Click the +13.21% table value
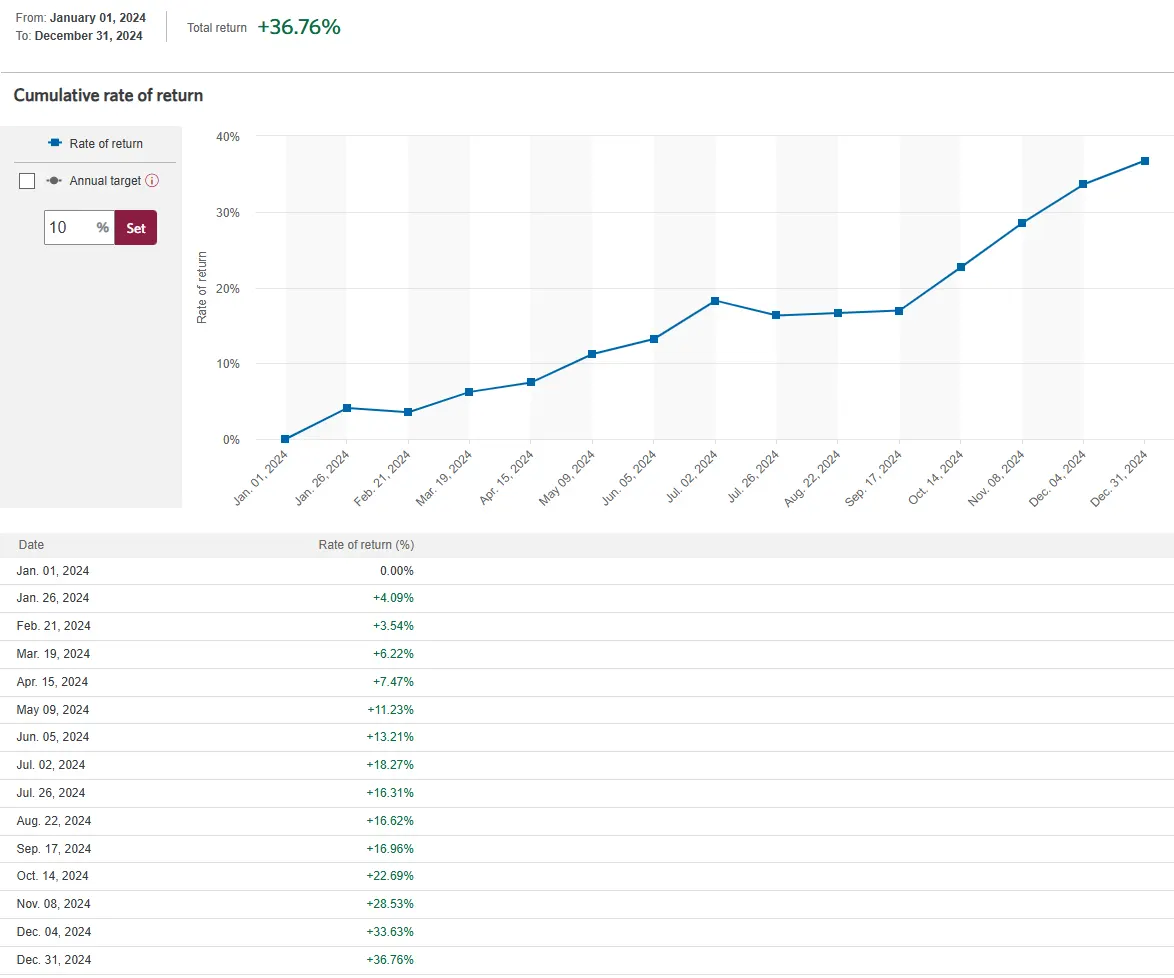Viewport: 1174px width, 978px height. coord(390,737)
